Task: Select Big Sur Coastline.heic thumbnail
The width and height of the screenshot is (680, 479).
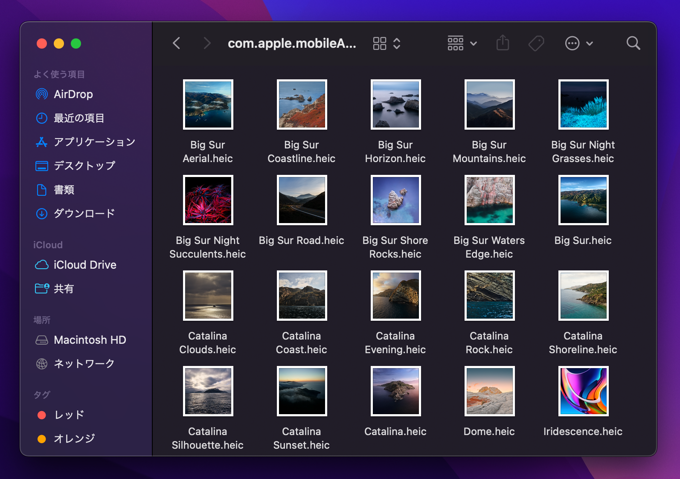Action: pyautogui.click(x=302, y=104)
